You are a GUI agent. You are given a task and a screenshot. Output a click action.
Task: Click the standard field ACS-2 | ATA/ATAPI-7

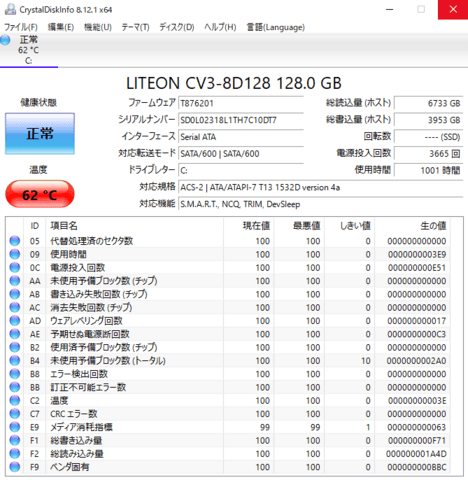[x=321, y=187]
